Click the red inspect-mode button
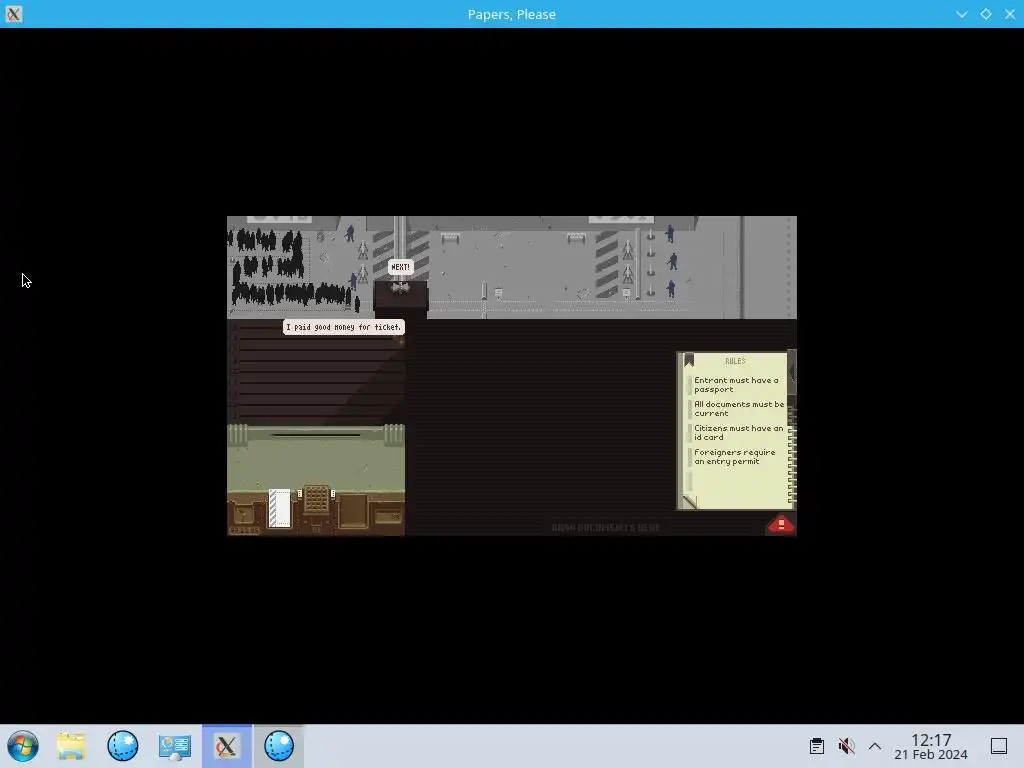Screen dimensions: 1024x768 coord(780,524)
